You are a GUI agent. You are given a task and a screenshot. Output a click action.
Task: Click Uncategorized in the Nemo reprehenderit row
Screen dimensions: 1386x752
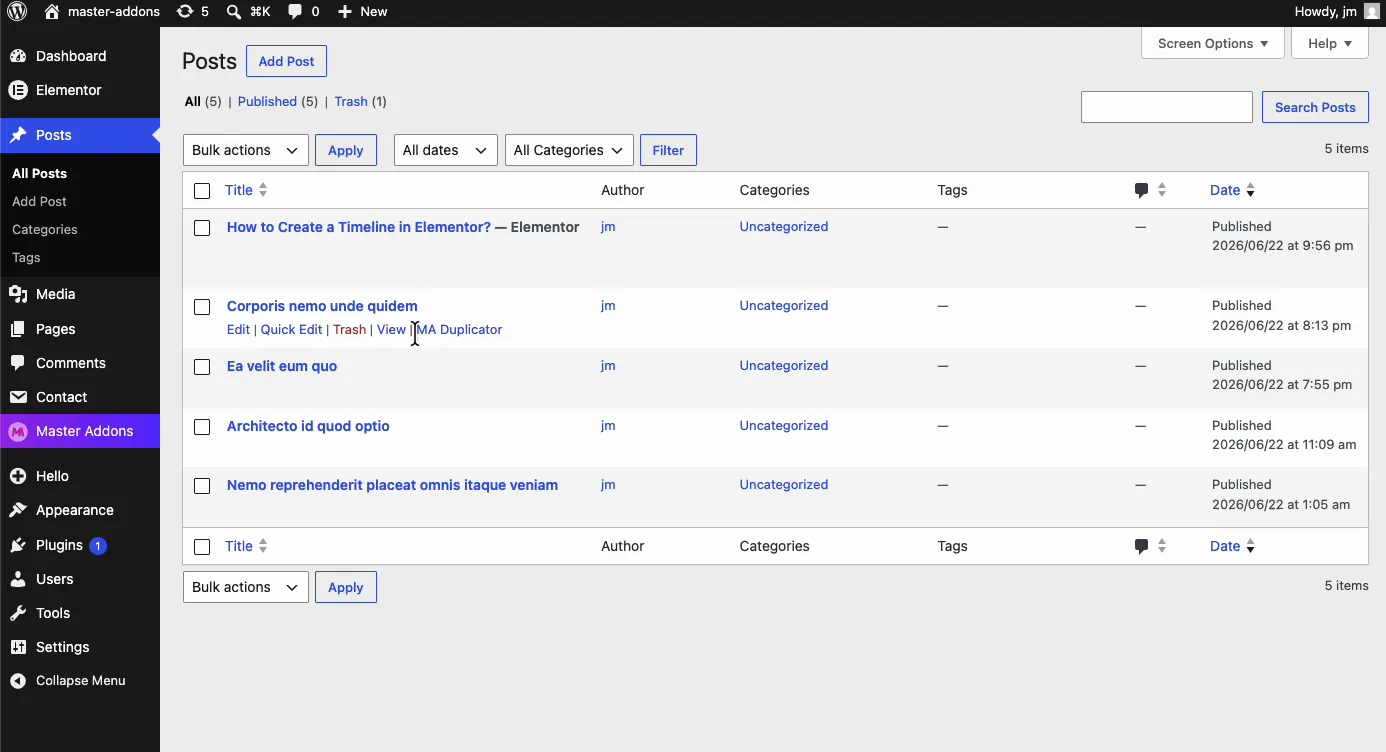coord(784,485)
